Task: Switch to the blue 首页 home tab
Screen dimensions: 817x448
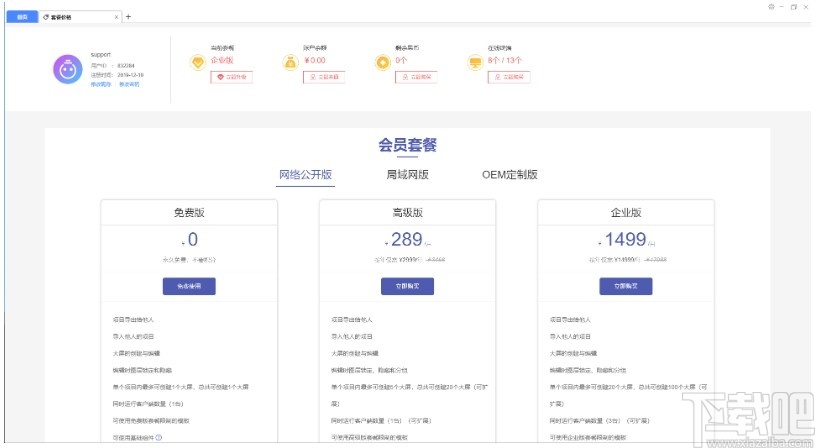Action: (x=22, y=17)
